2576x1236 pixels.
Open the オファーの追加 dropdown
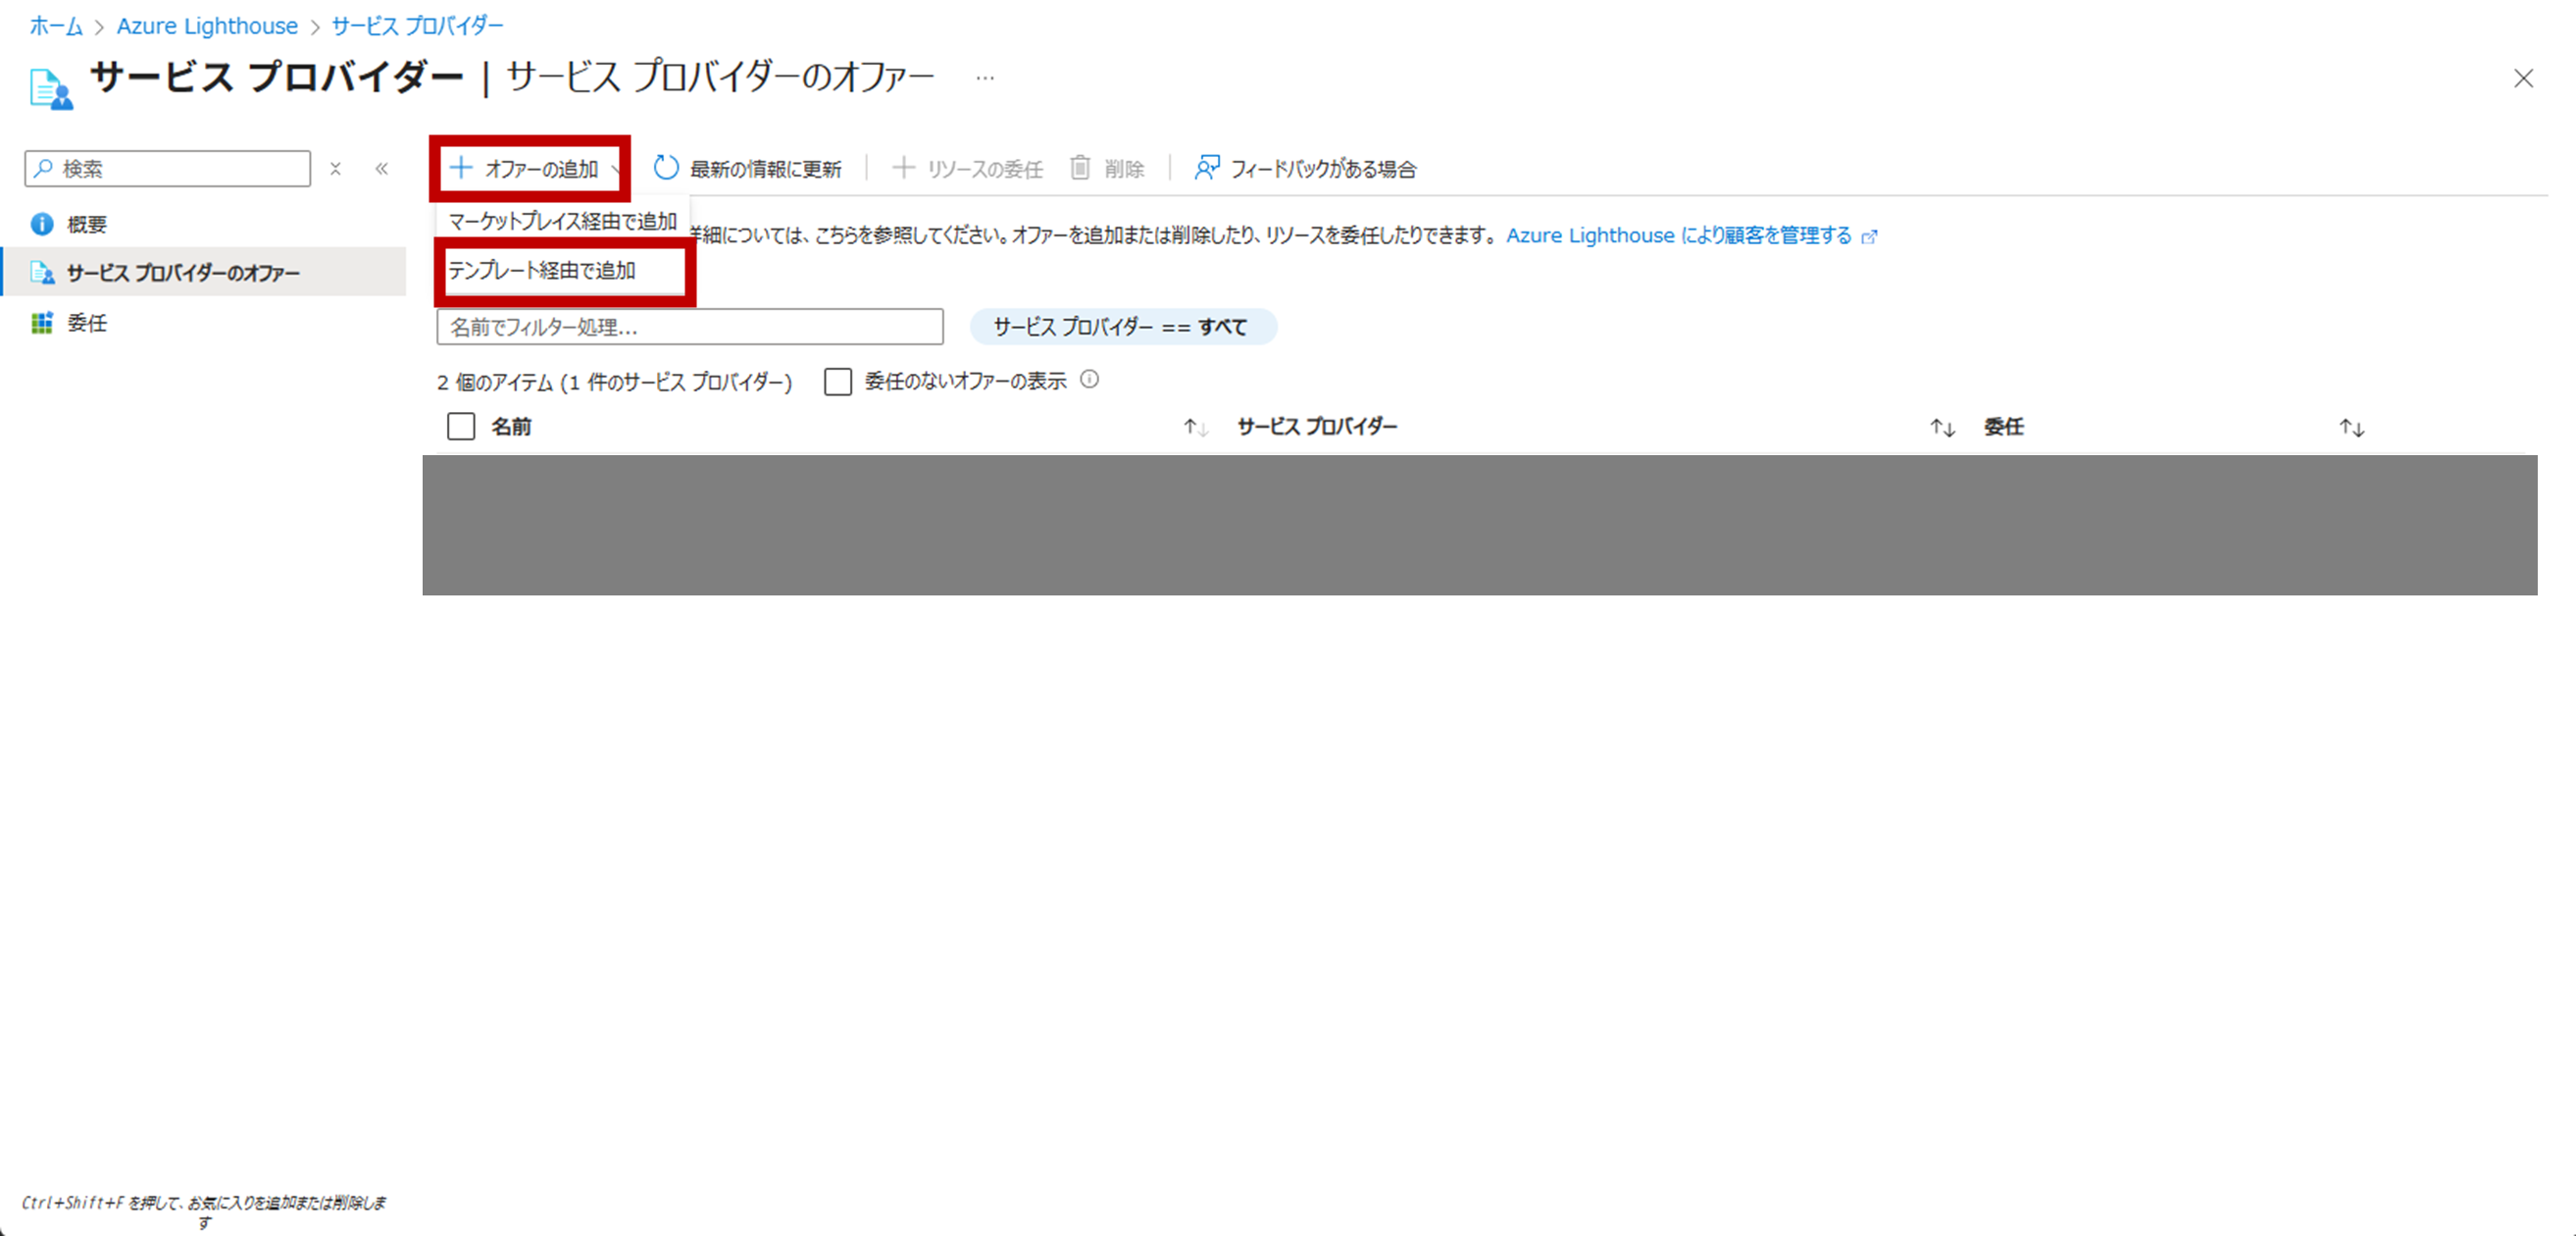tap(531, 168)
